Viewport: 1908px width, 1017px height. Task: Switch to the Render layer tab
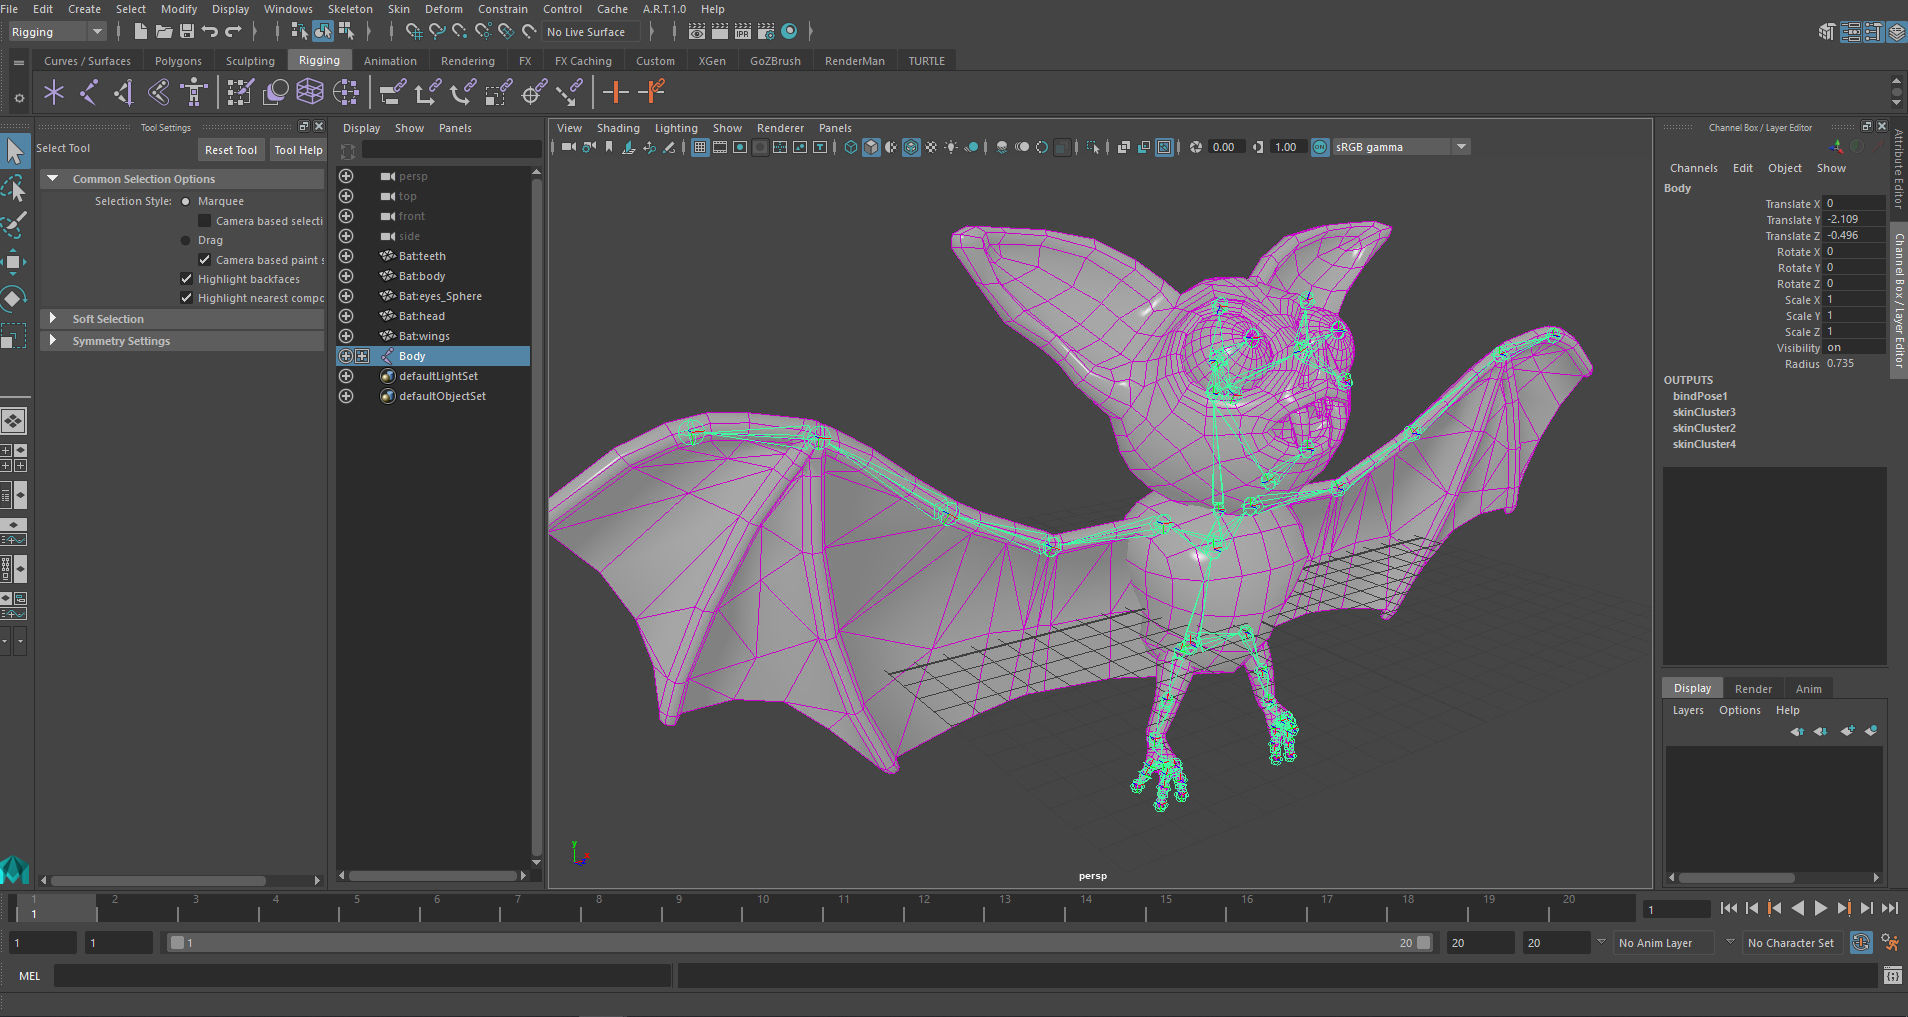[x=1753, y=689]
